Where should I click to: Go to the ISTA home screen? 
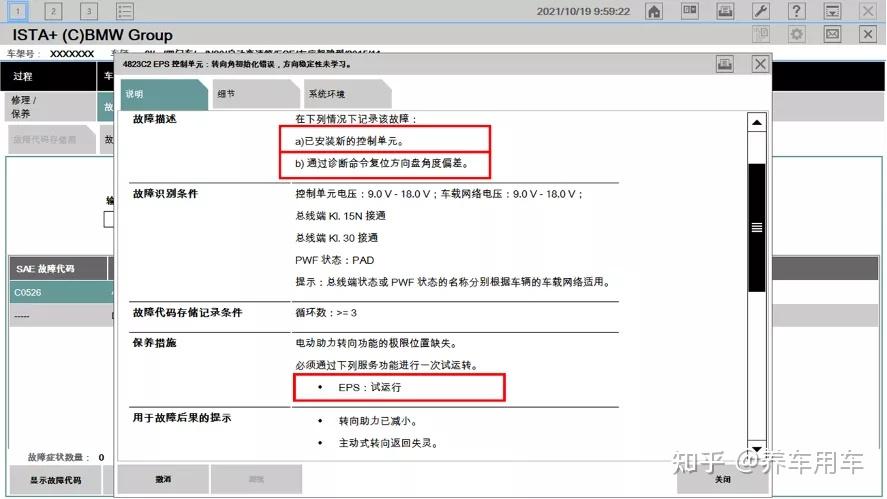(654, 11)
